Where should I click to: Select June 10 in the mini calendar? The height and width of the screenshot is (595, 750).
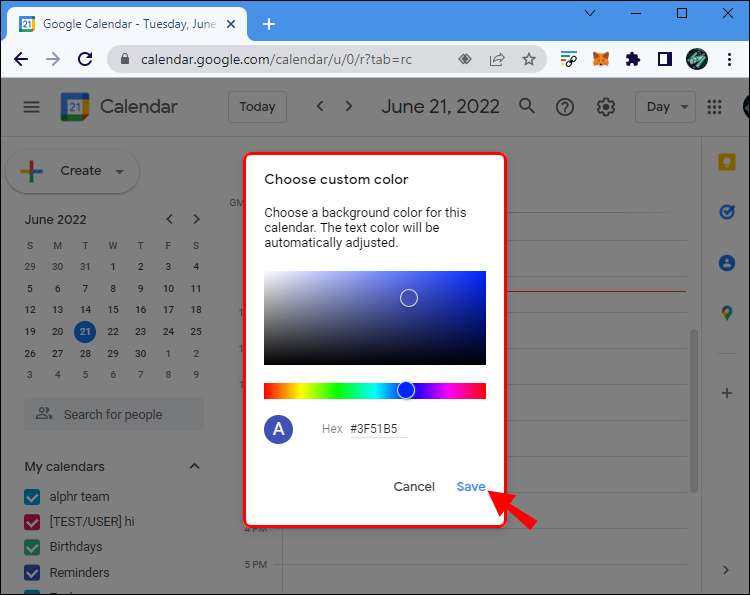tap(168, 288)
